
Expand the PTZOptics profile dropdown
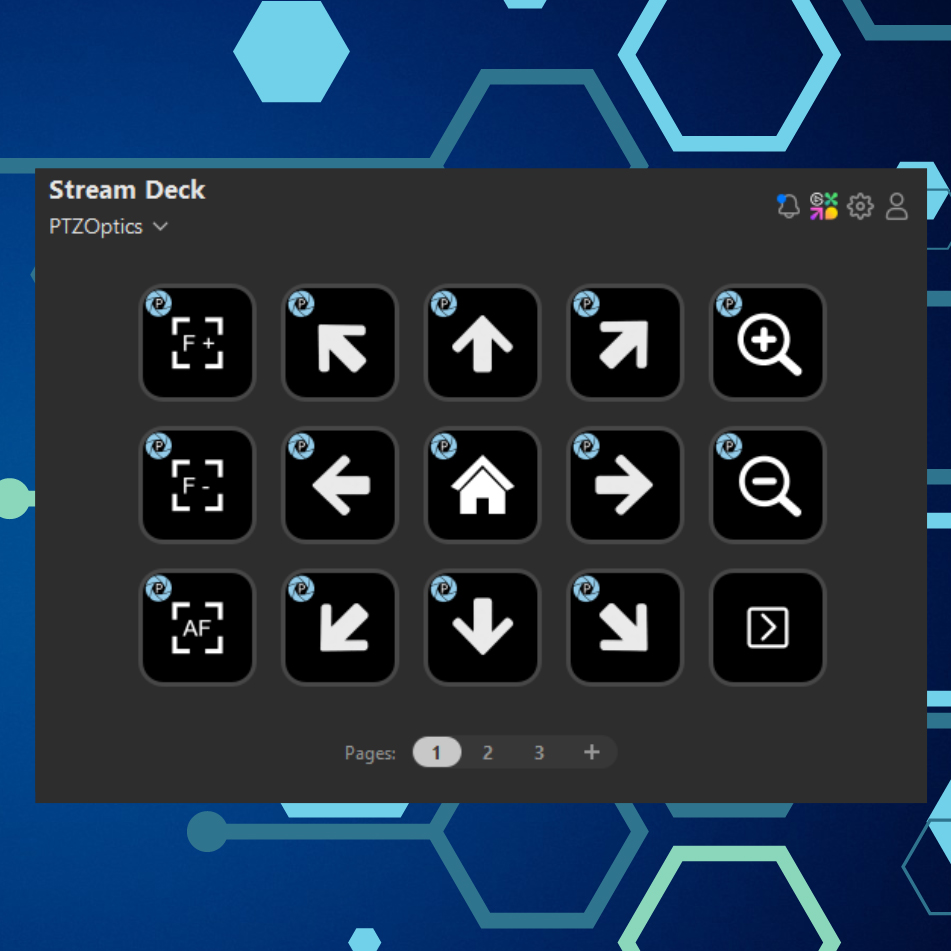coord(109,227)
